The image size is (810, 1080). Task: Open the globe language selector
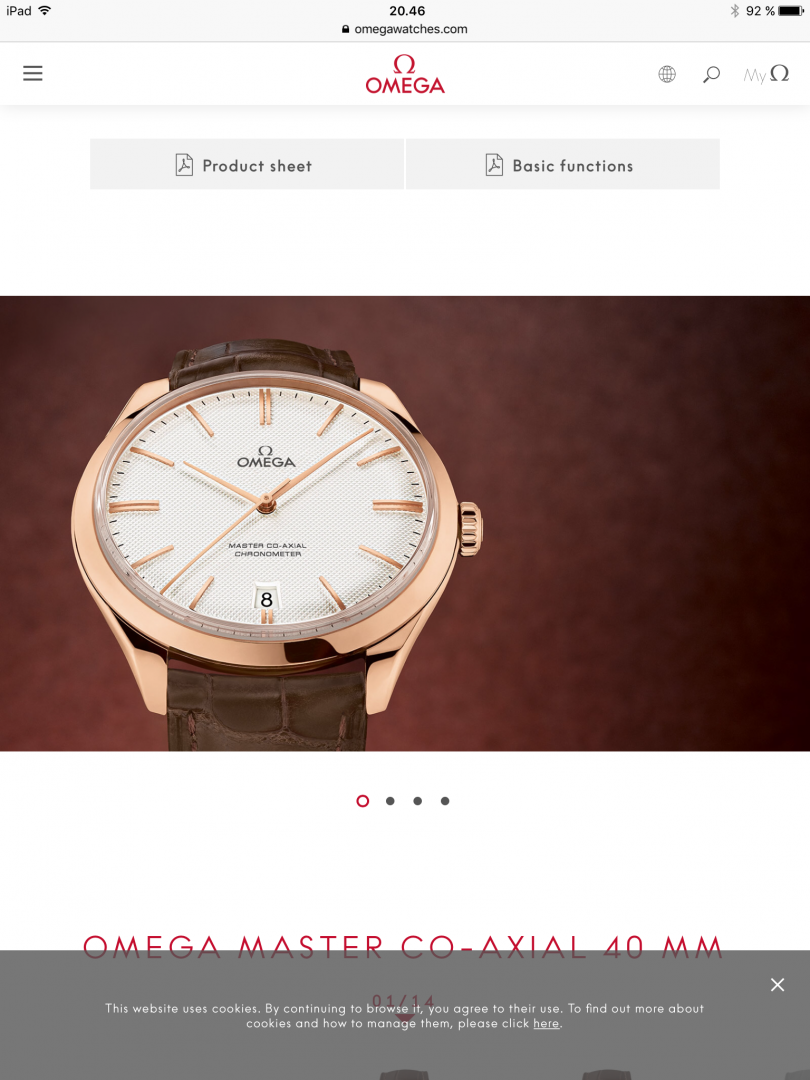pos(667,74)
